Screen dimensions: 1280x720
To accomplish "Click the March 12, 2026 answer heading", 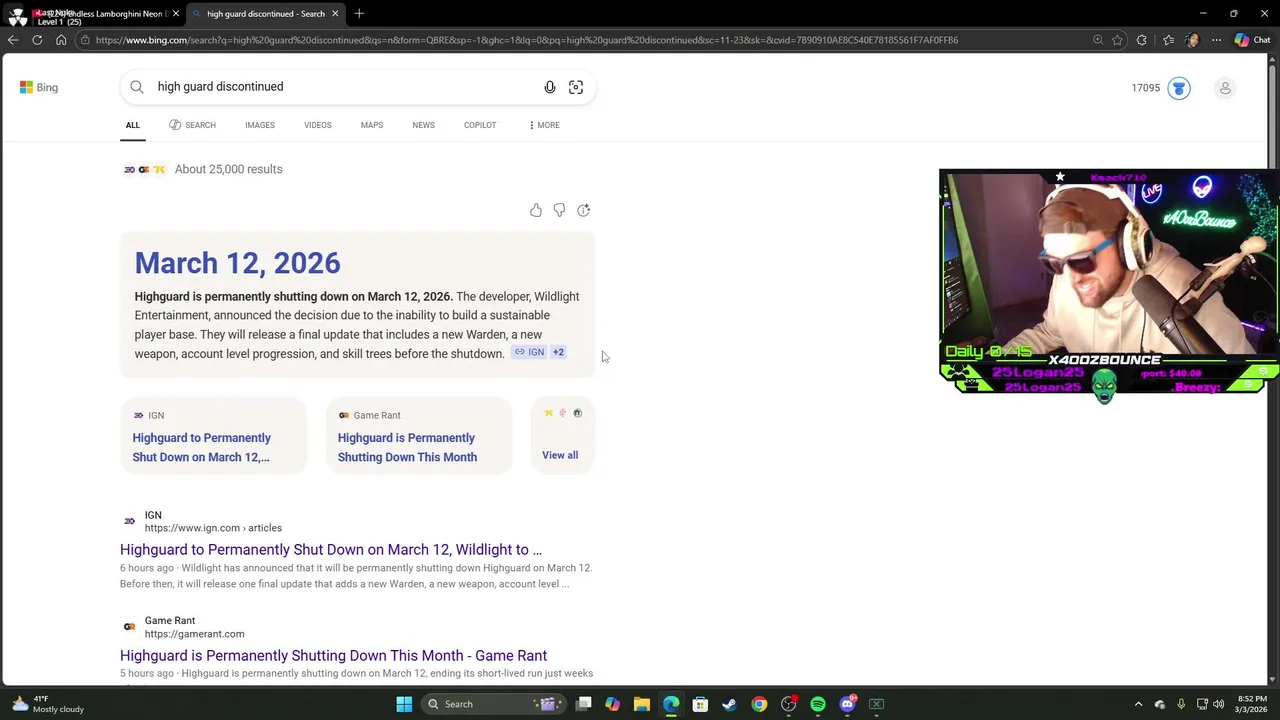I will pos(237,263).
